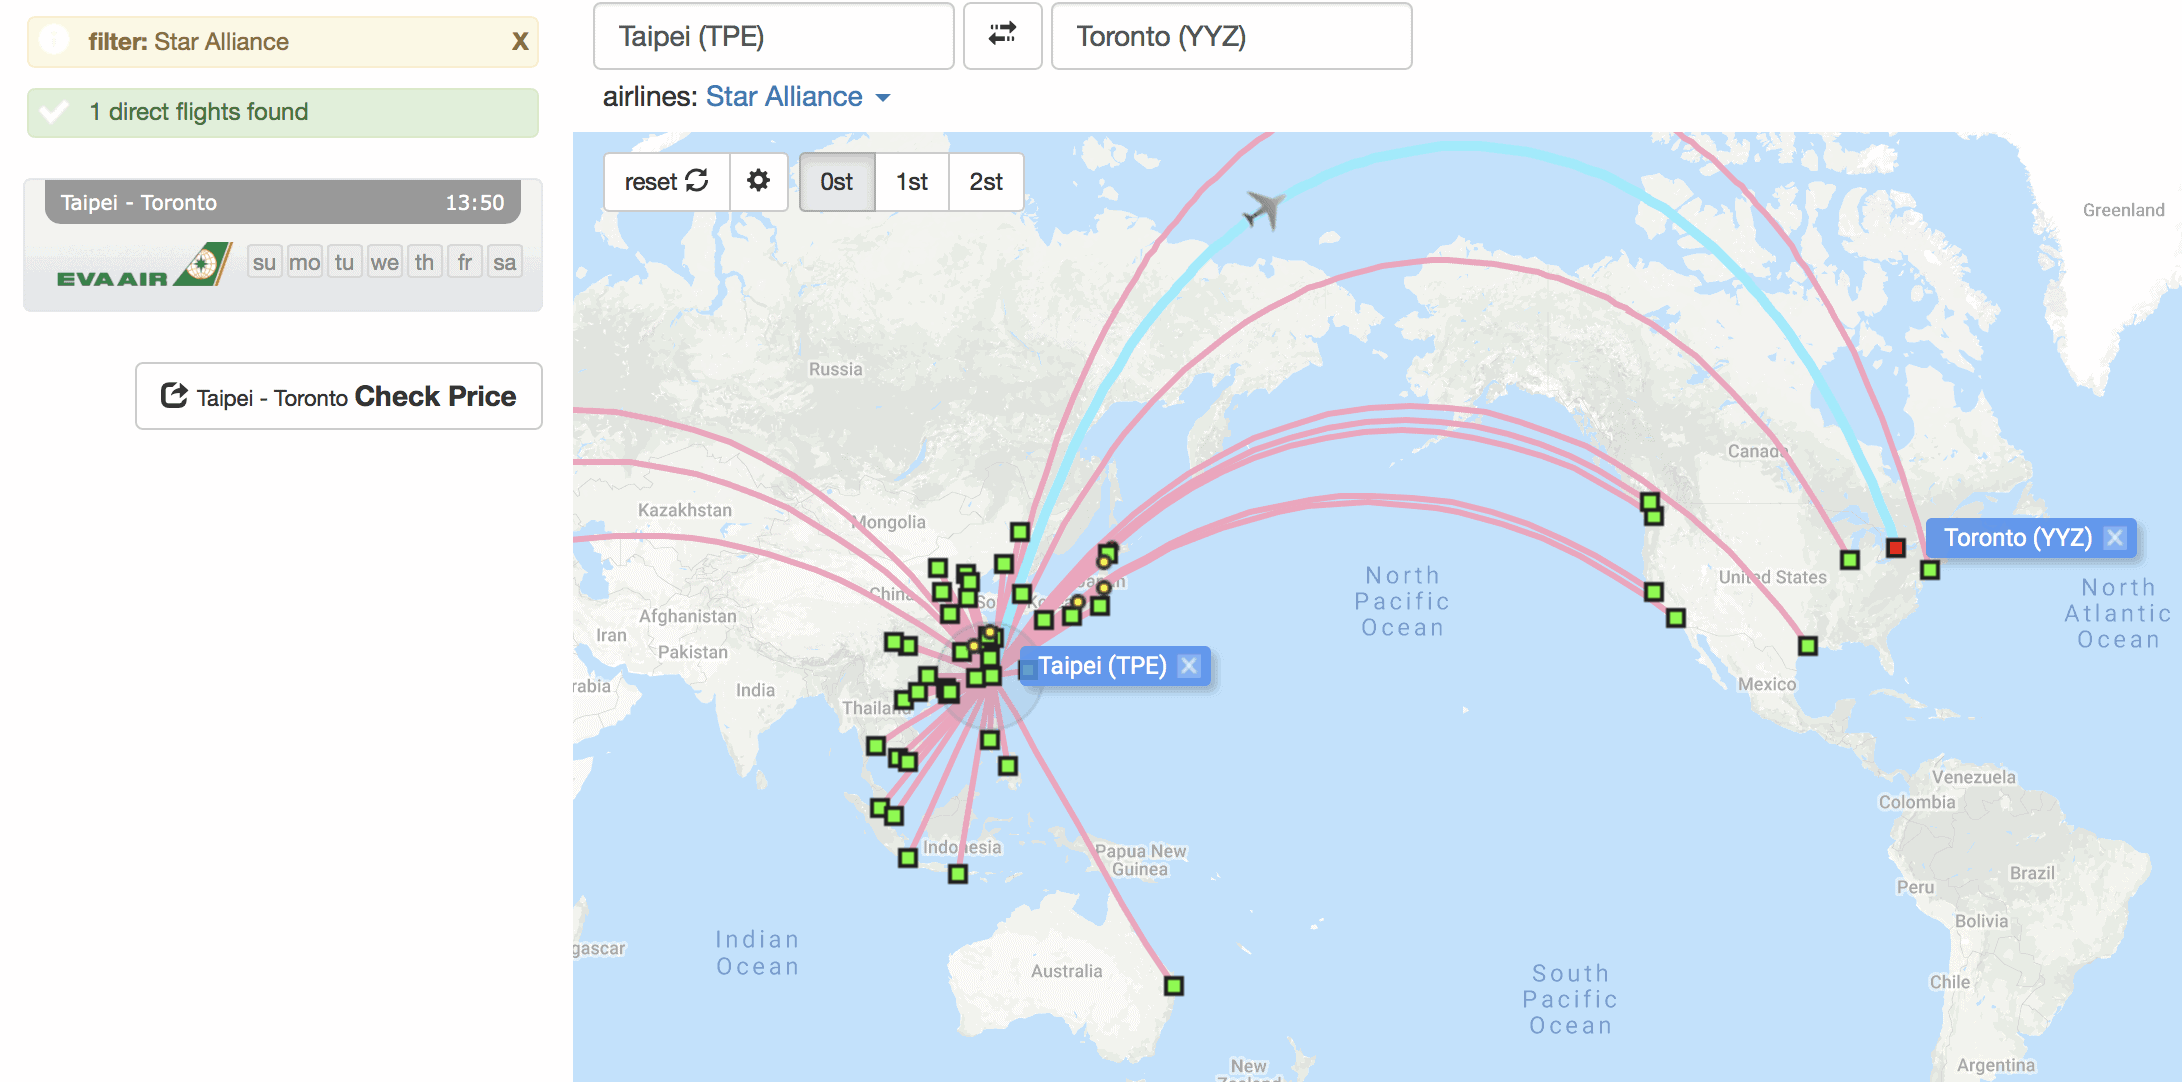Click the Toronto (YYZ) destination field
This screenshot has width=2182, height=1082.
pyautogui.click(x=1231, y=36)
